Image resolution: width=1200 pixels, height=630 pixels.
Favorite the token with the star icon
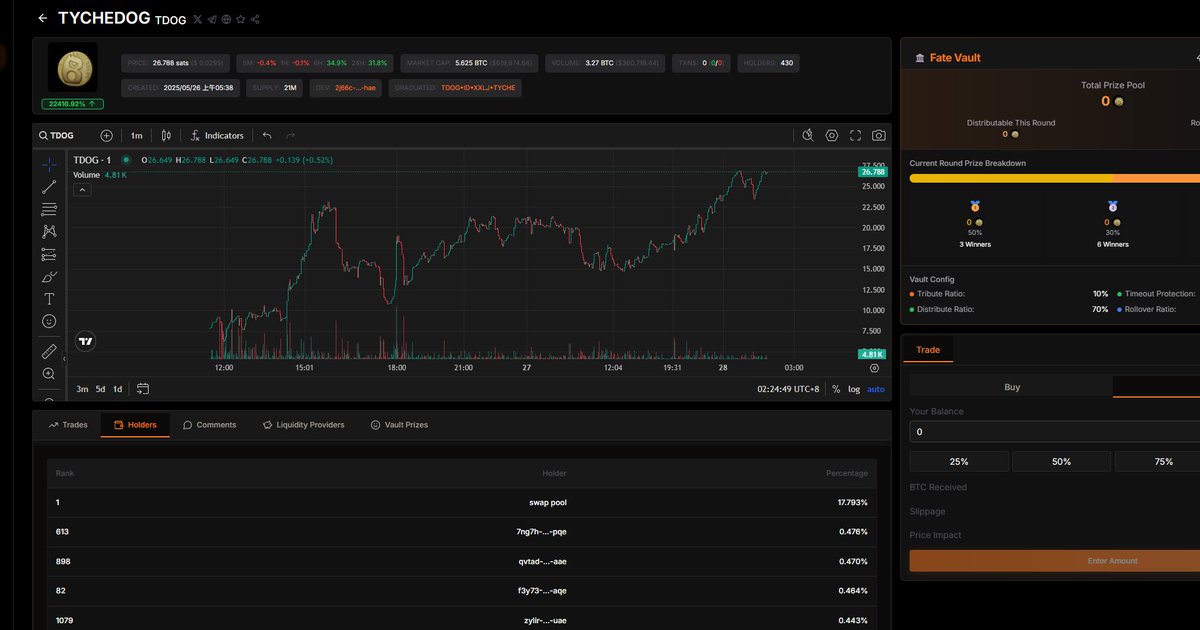click(241, 19)
